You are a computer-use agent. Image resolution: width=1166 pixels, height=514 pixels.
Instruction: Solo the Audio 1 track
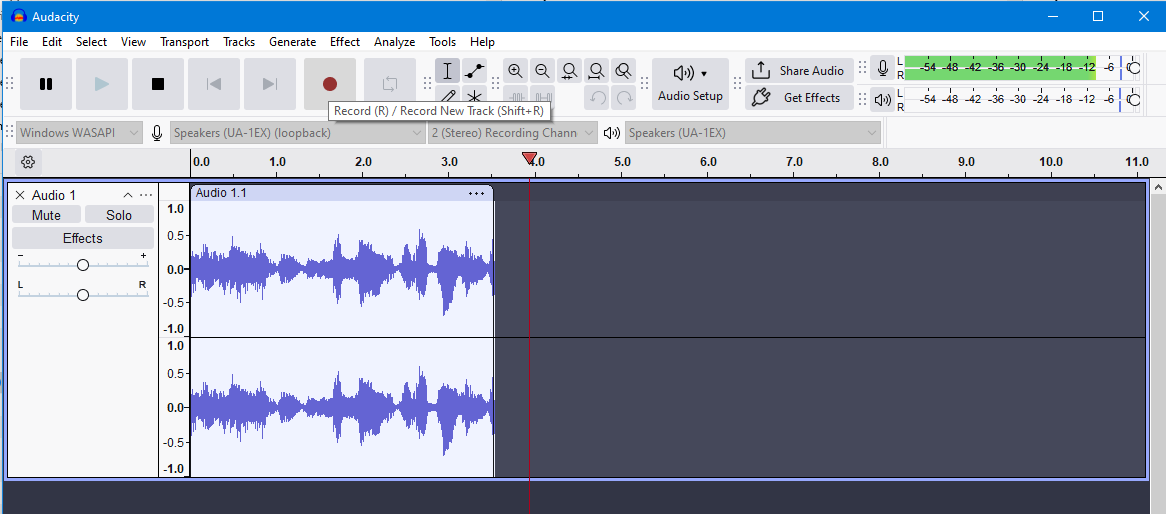(x=119, y=215)
